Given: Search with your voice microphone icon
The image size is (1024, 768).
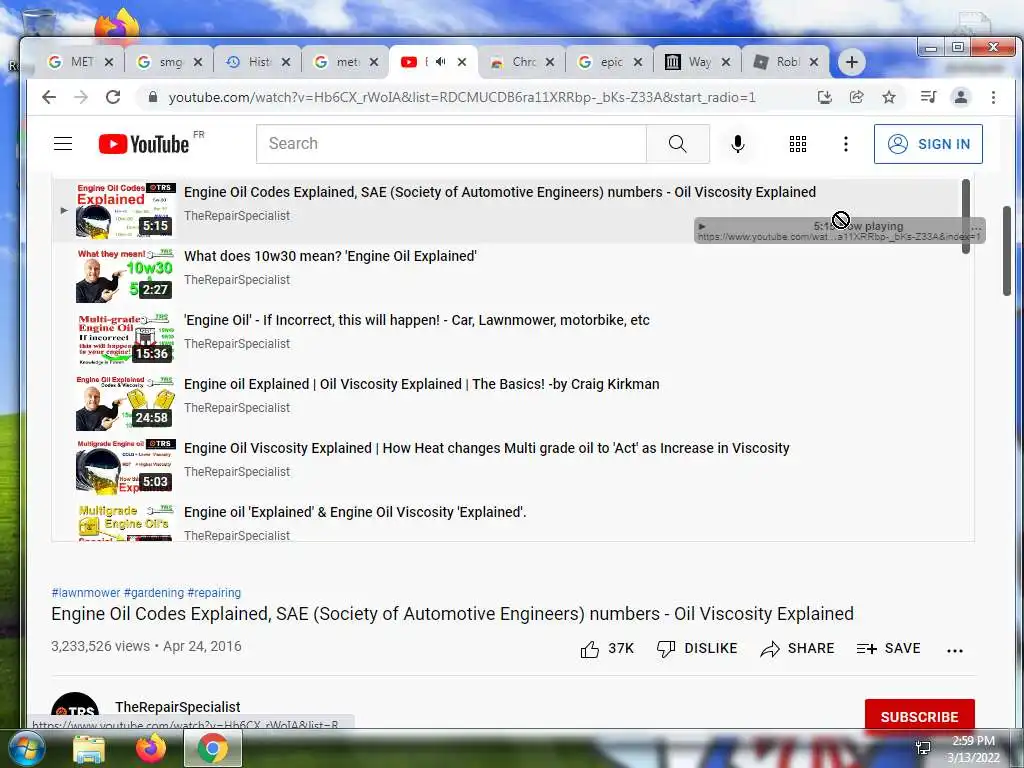Looking at the screenshot, I should click(x=738, y=144).
